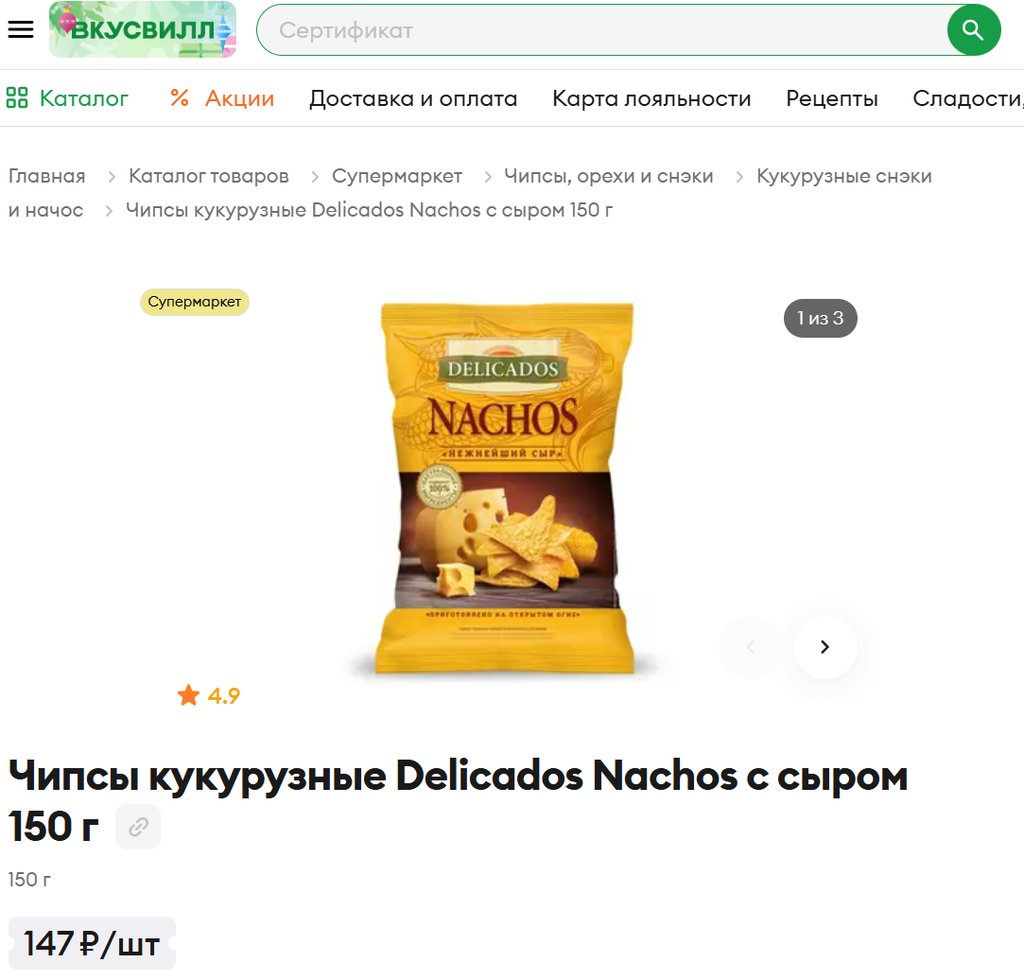Image resolution: width=1024 pixels, height=980 pixels.
Task: Open the Рецепты section
Action: pyautogui.click(x=831, y=98)
